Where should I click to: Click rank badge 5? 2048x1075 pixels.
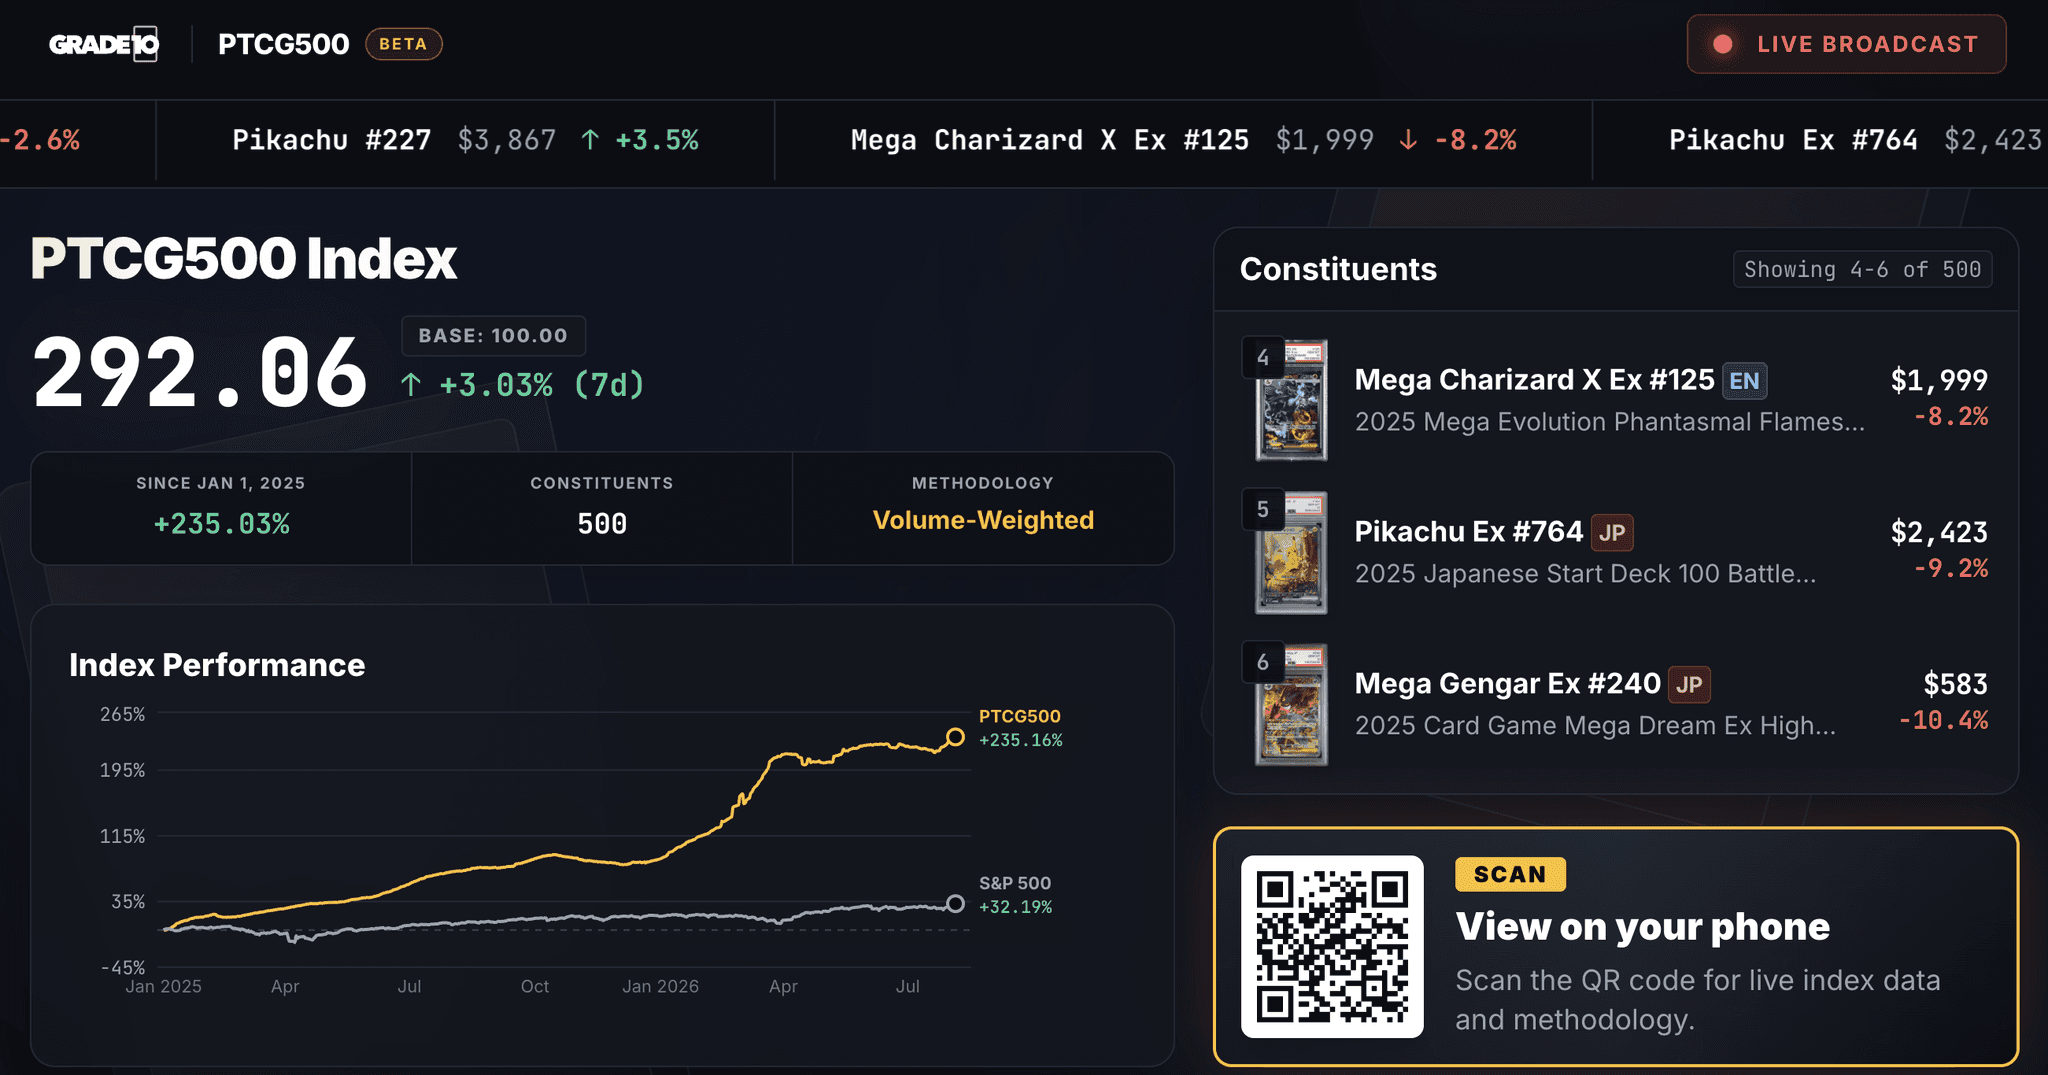tap(1263, 510)
